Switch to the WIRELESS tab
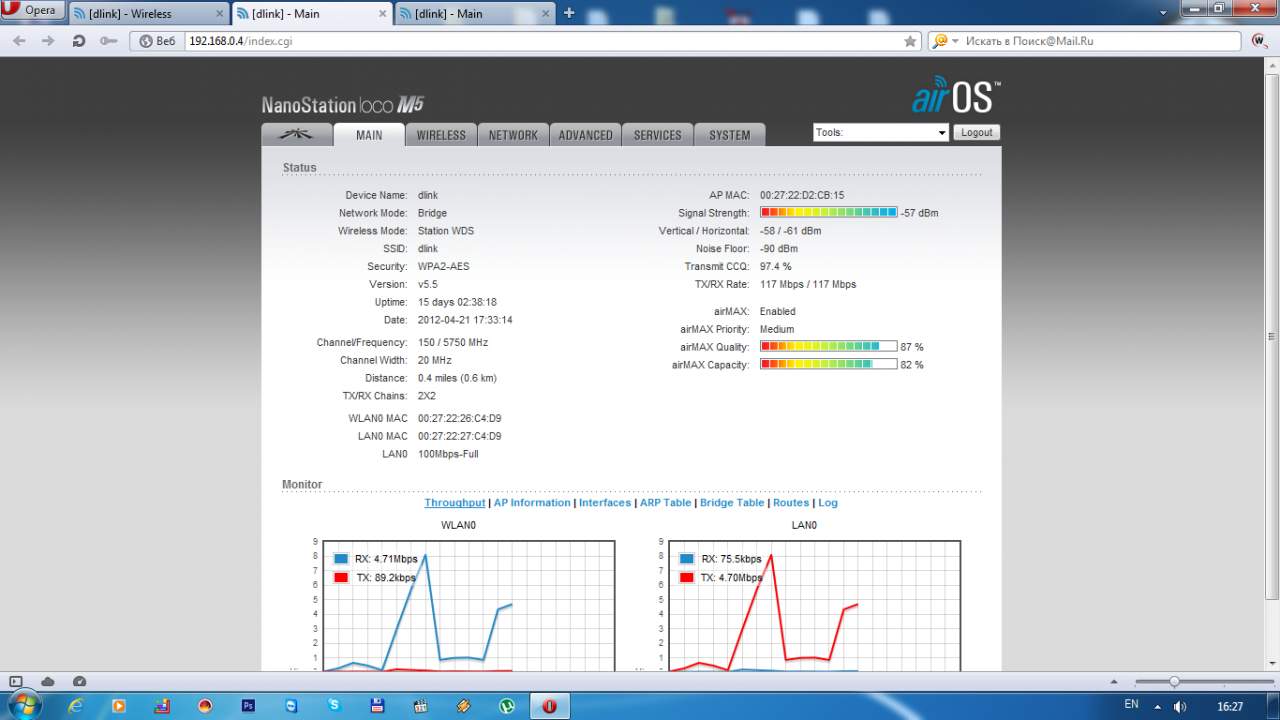This screenshot has height=720, width=1280. click(441, 135)
